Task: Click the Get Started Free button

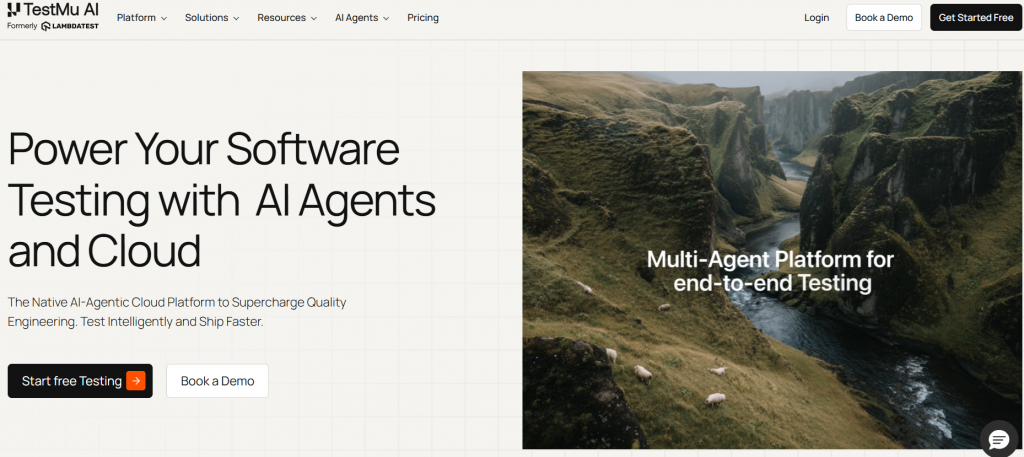Action: click(975, 18)
